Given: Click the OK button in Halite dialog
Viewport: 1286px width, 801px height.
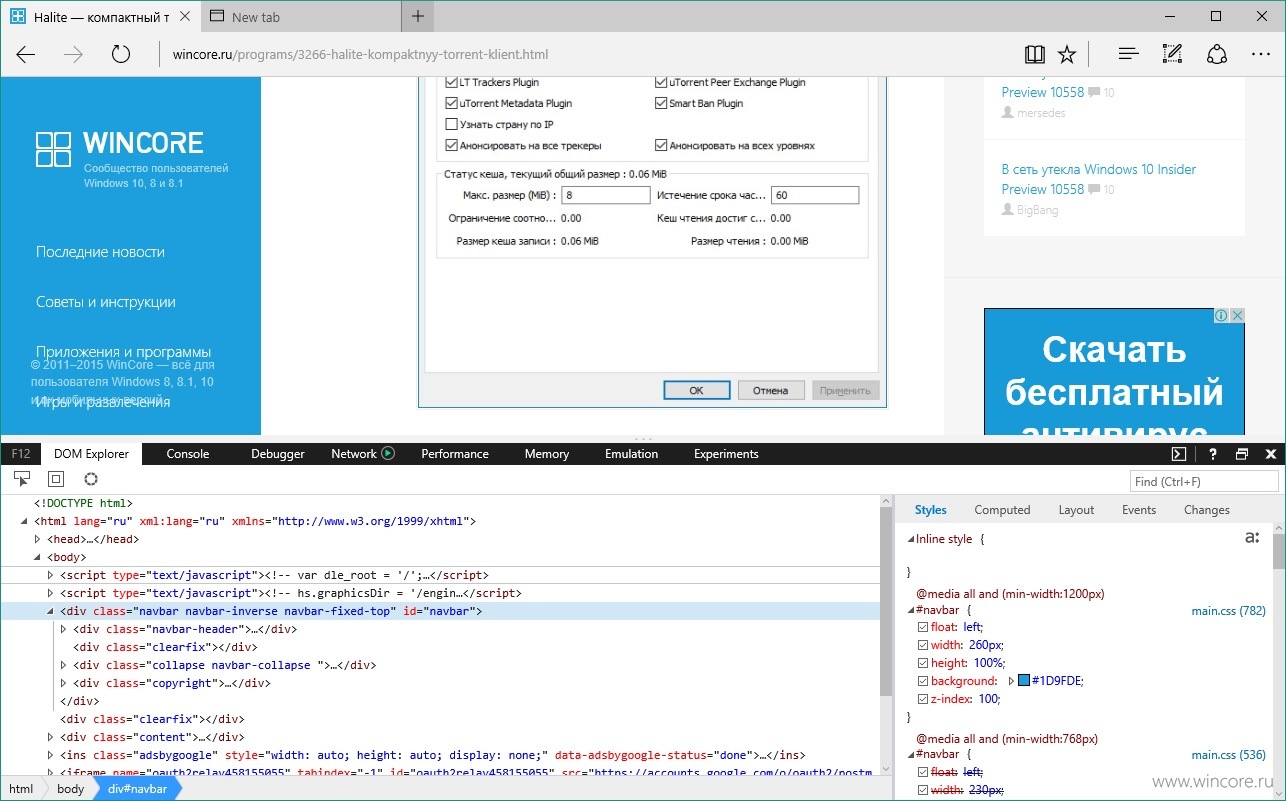Looking at the screenshot, I should pos(696,390).
